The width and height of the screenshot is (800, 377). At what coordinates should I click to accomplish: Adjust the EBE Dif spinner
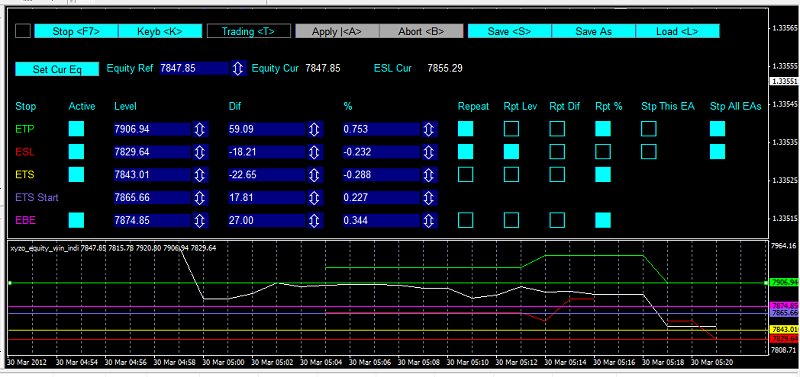click(x=315, y=220)
